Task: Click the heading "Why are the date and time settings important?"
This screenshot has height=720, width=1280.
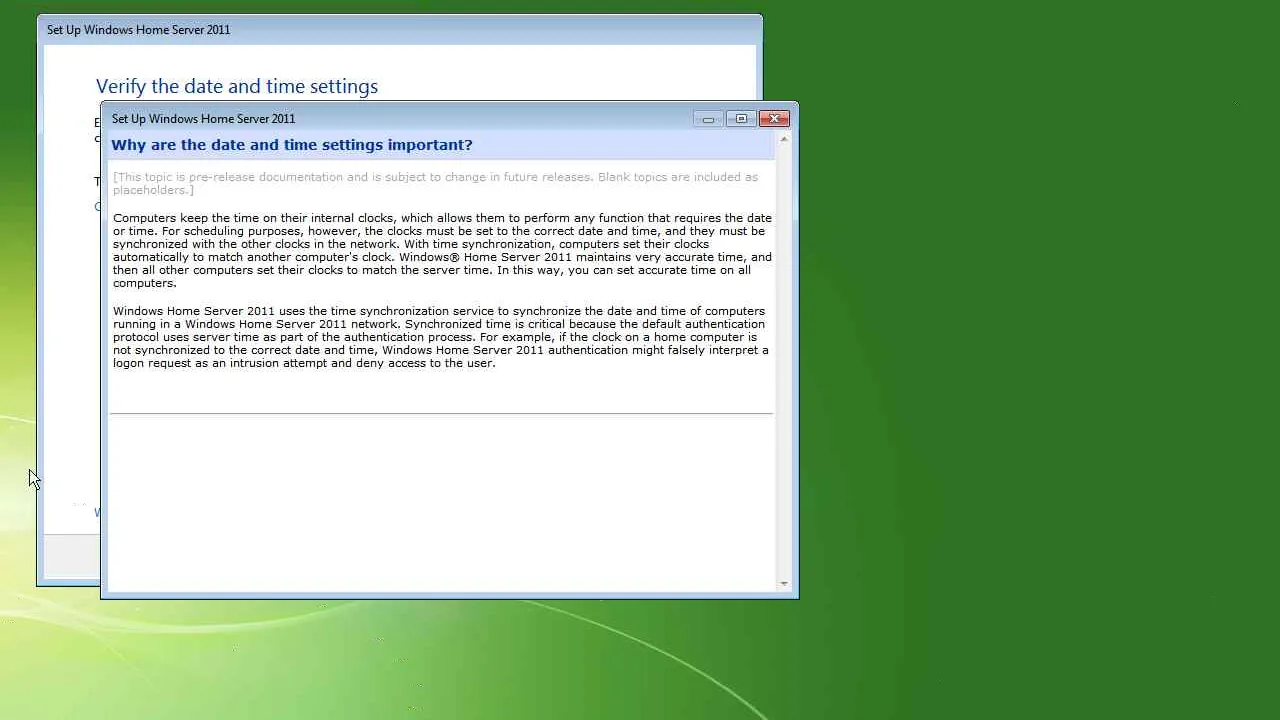Action: pos(292,145)
